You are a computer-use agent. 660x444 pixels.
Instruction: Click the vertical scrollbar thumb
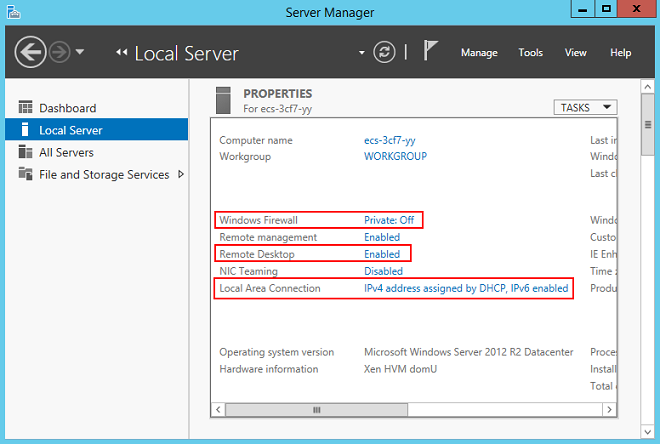647,125
